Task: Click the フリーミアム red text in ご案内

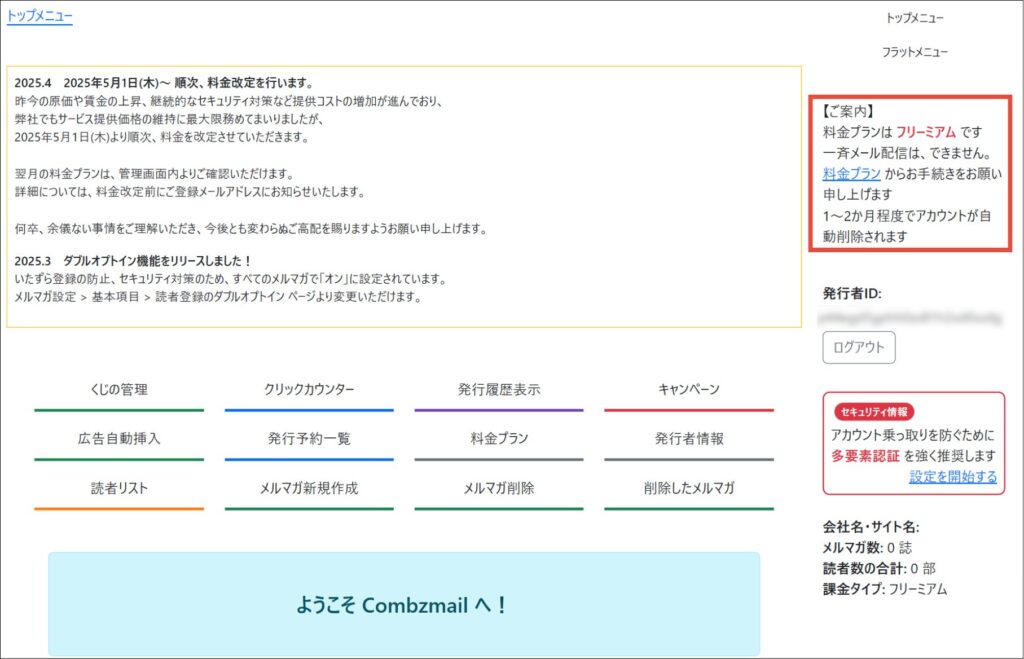Action: pos(925,132)
